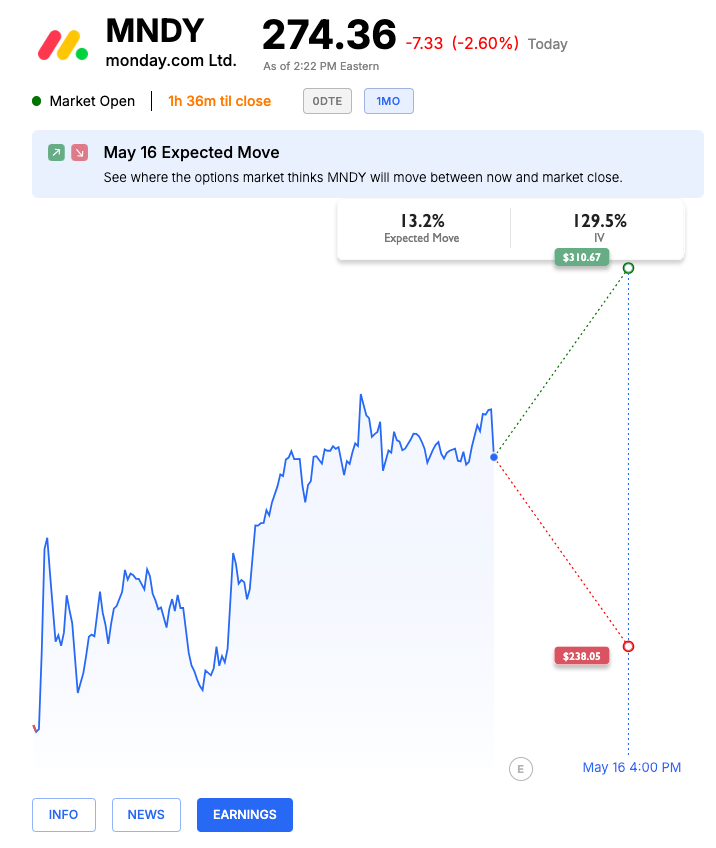Click the green up-arrow expected move icon
Screen dimensions: 716x848
(57, 153)
